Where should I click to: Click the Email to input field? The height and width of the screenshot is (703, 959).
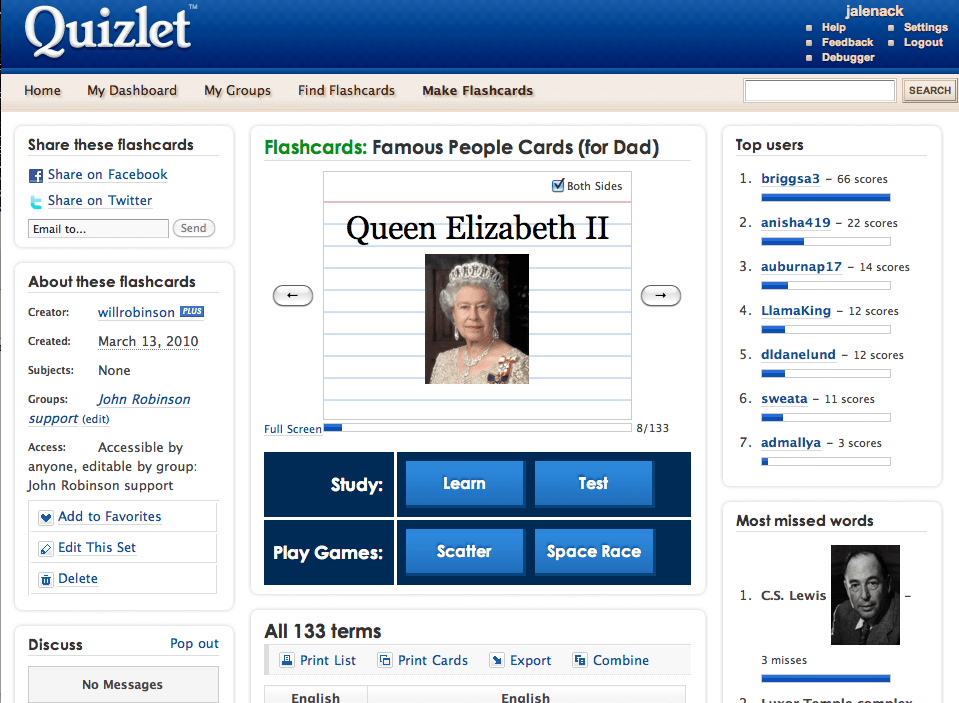pyautogui.click(x=98, y=229)
